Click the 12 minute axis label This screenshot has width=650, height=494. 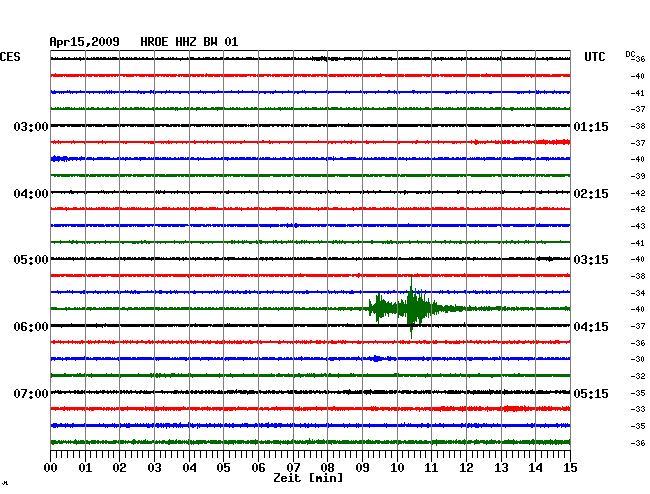tap(466, 468)
